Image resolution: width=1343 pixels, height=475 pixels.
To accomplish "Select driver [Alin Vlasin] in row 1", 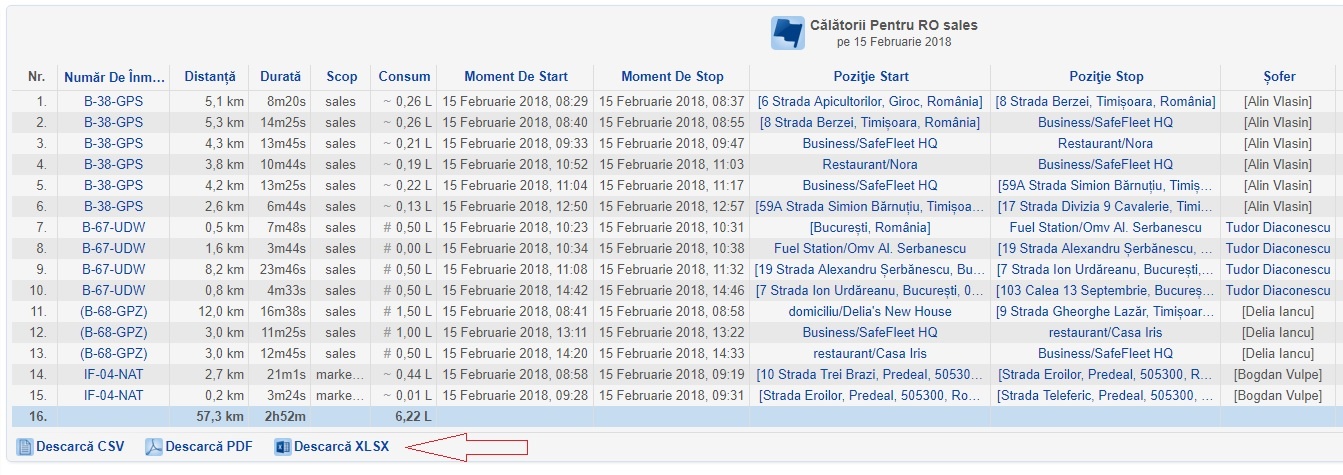I will [1279, 102].
